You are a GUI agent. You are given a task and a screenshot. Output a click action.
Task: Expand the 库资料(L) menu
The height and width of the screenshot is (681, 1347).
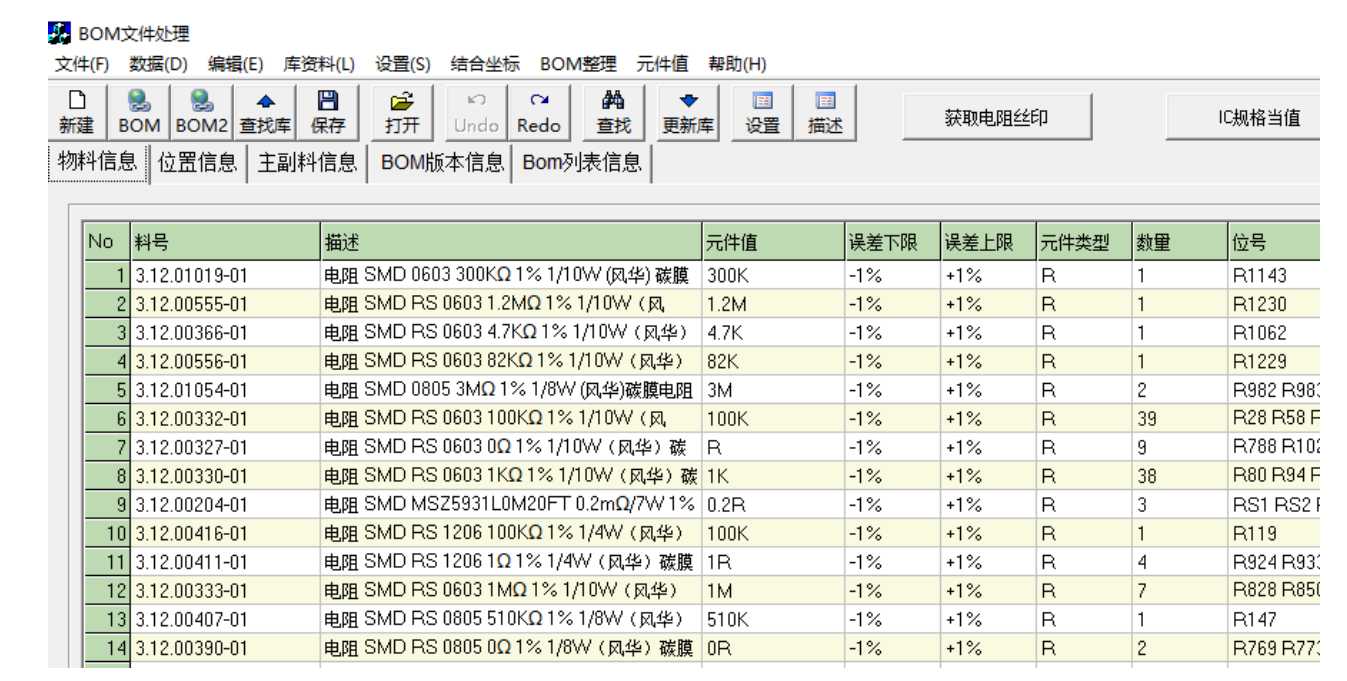319,64
